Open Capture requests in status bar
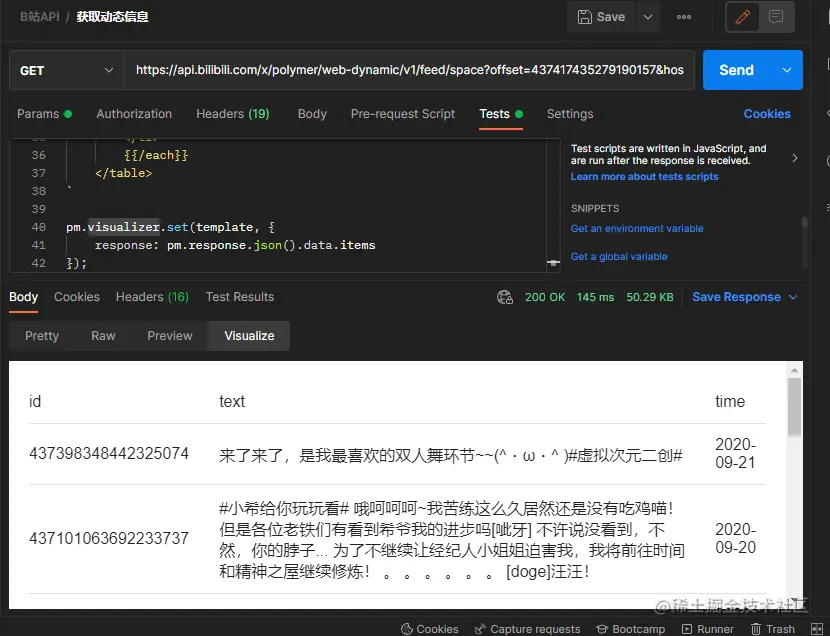 pyautogui.click(x=528, y=629)
